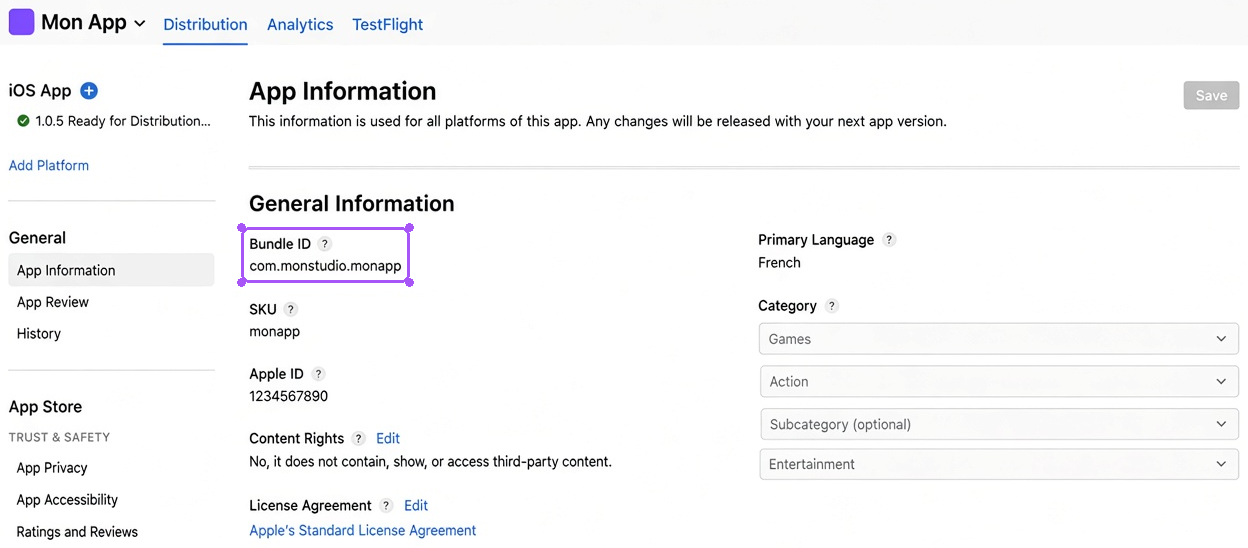Screen dimensions: 1248x548
Task: Click the General Information heading
Action: pos(351,203)
